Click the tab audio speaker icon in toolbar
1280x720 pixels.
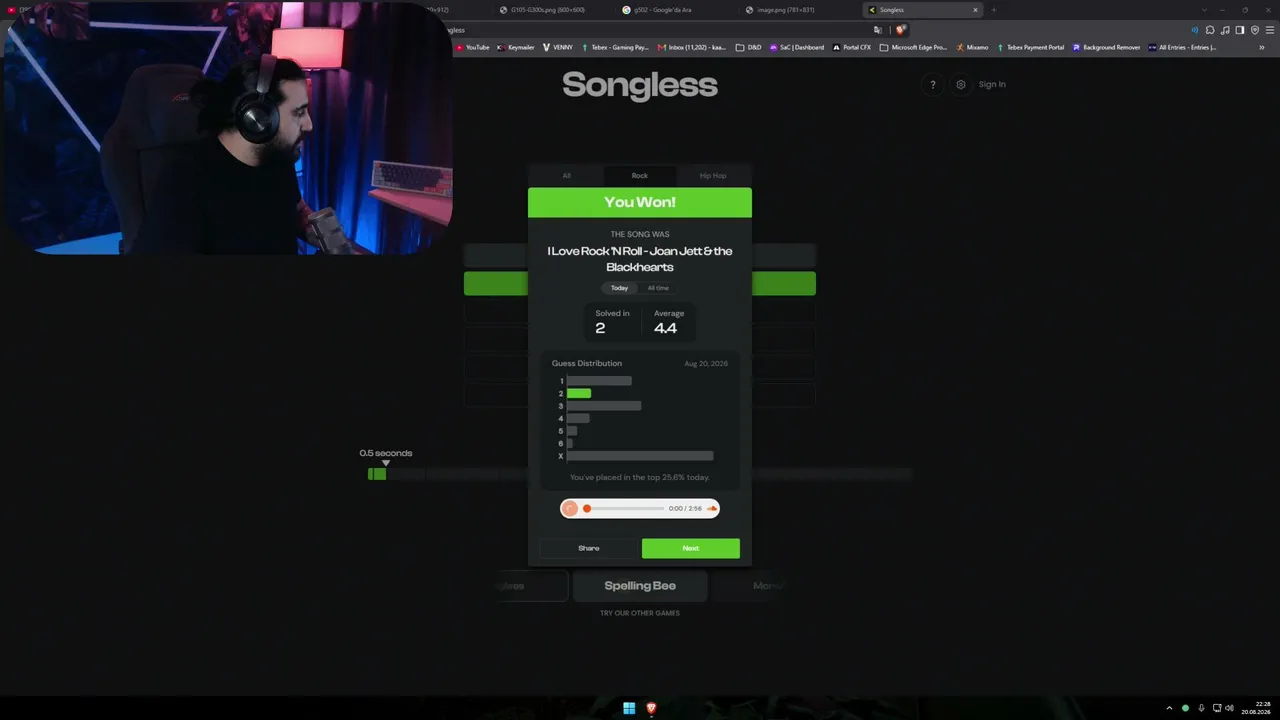tap(1194, 30)
